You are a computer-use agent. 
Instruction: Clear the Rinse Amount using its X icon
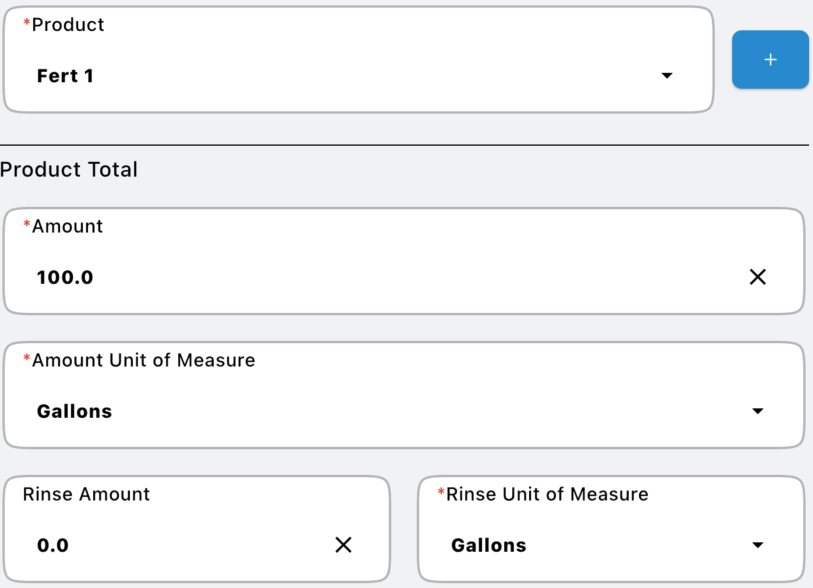[x=343, y=545]
